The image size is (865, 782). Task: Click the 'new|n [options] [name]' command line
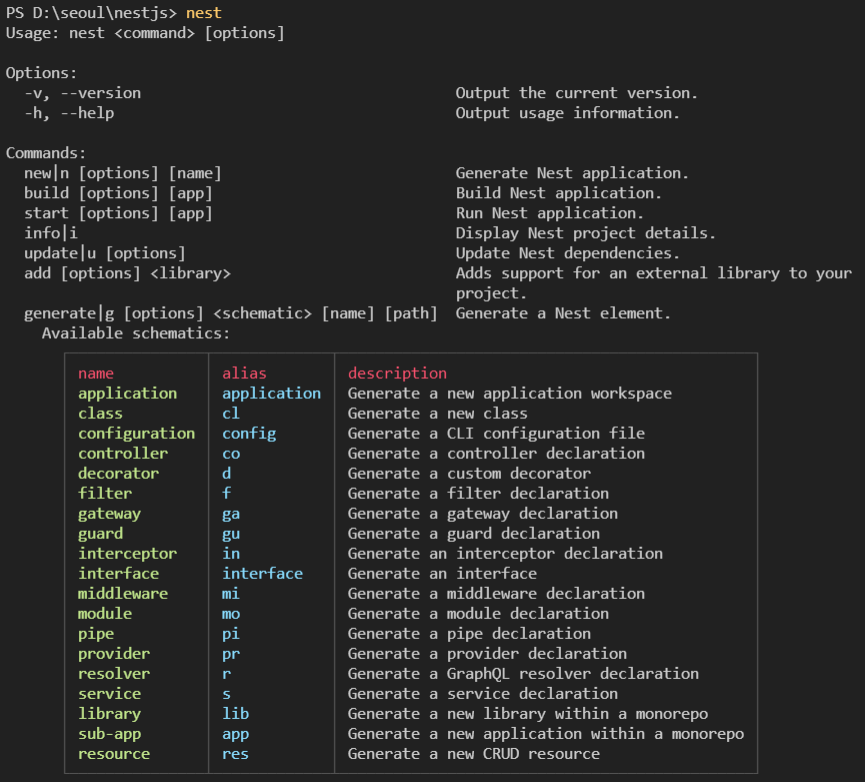[122, 173]
